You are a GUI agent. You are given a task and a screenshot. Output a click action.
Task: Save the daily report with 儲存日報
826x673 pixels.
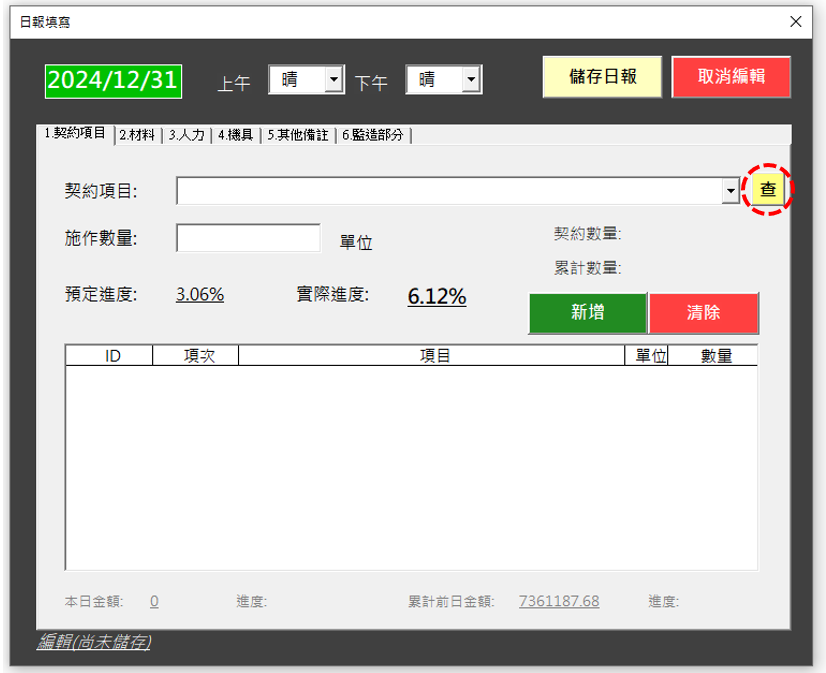(x=602, y=77)
